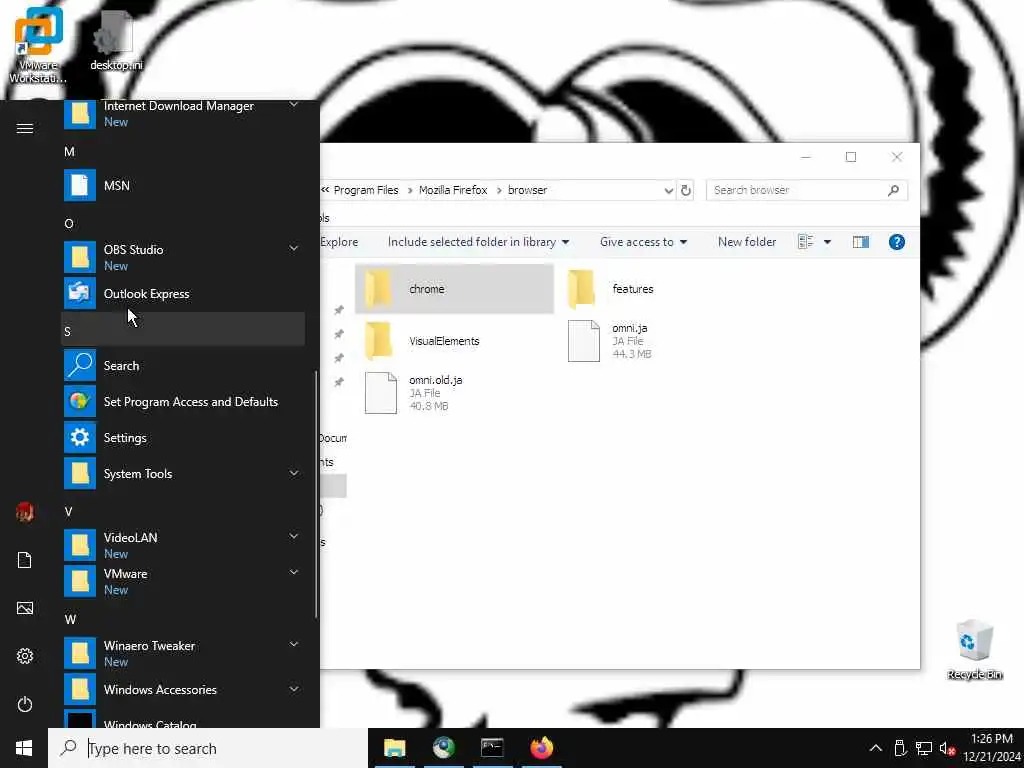Select the omni.ja file
The height and width of the screenshot is (768, 1024).
point(658,341)
